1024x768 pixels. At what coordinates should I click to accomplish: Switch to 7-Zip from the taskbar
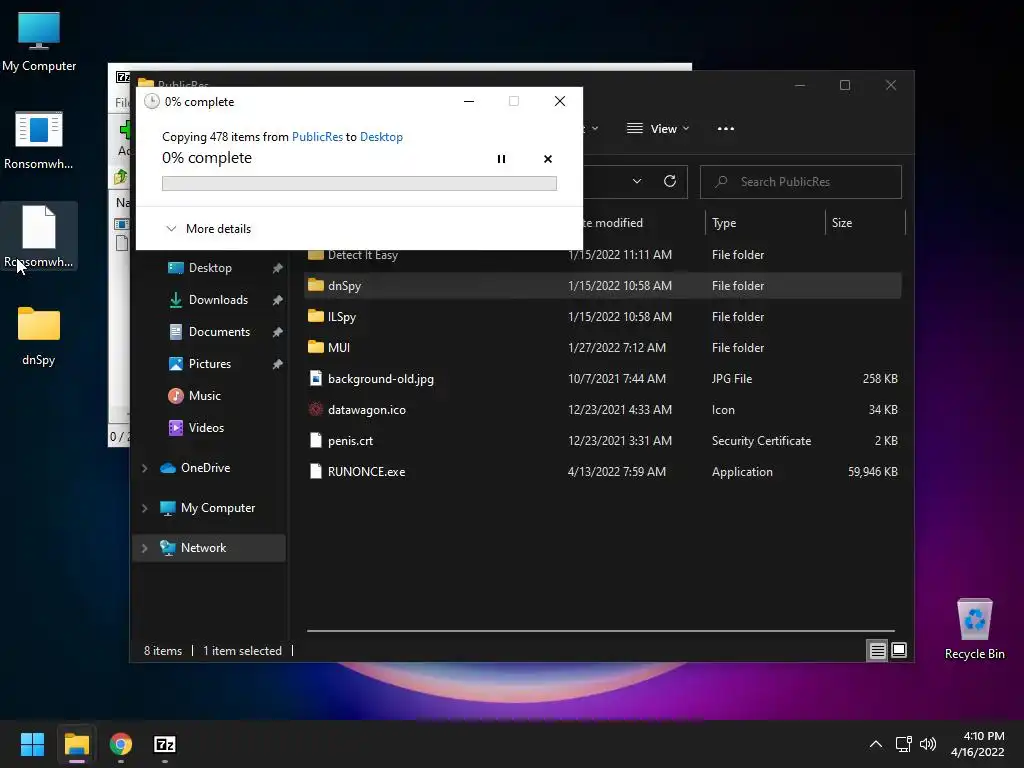[x=165, y=744]
